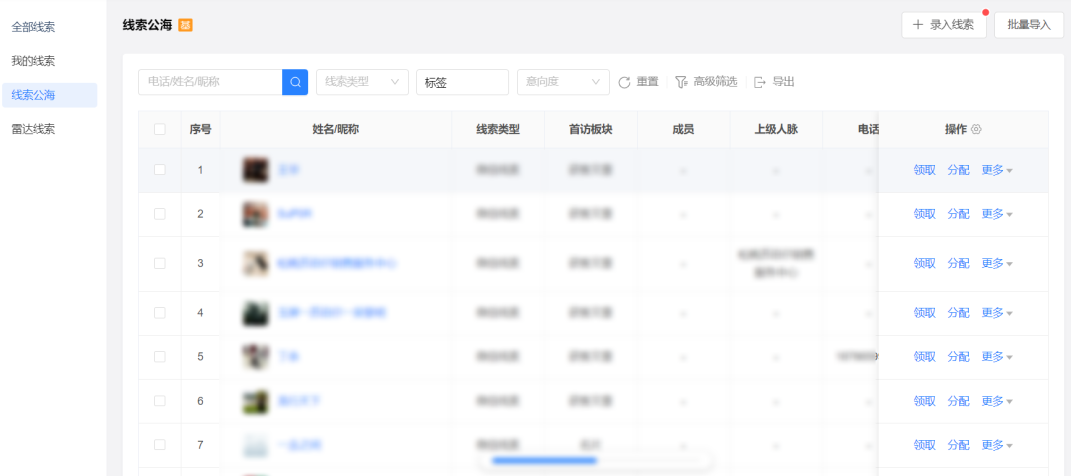This screenshot has height=476, width=1071.
Task: Check the checkbox for row 7
Action: pos(160,445)
